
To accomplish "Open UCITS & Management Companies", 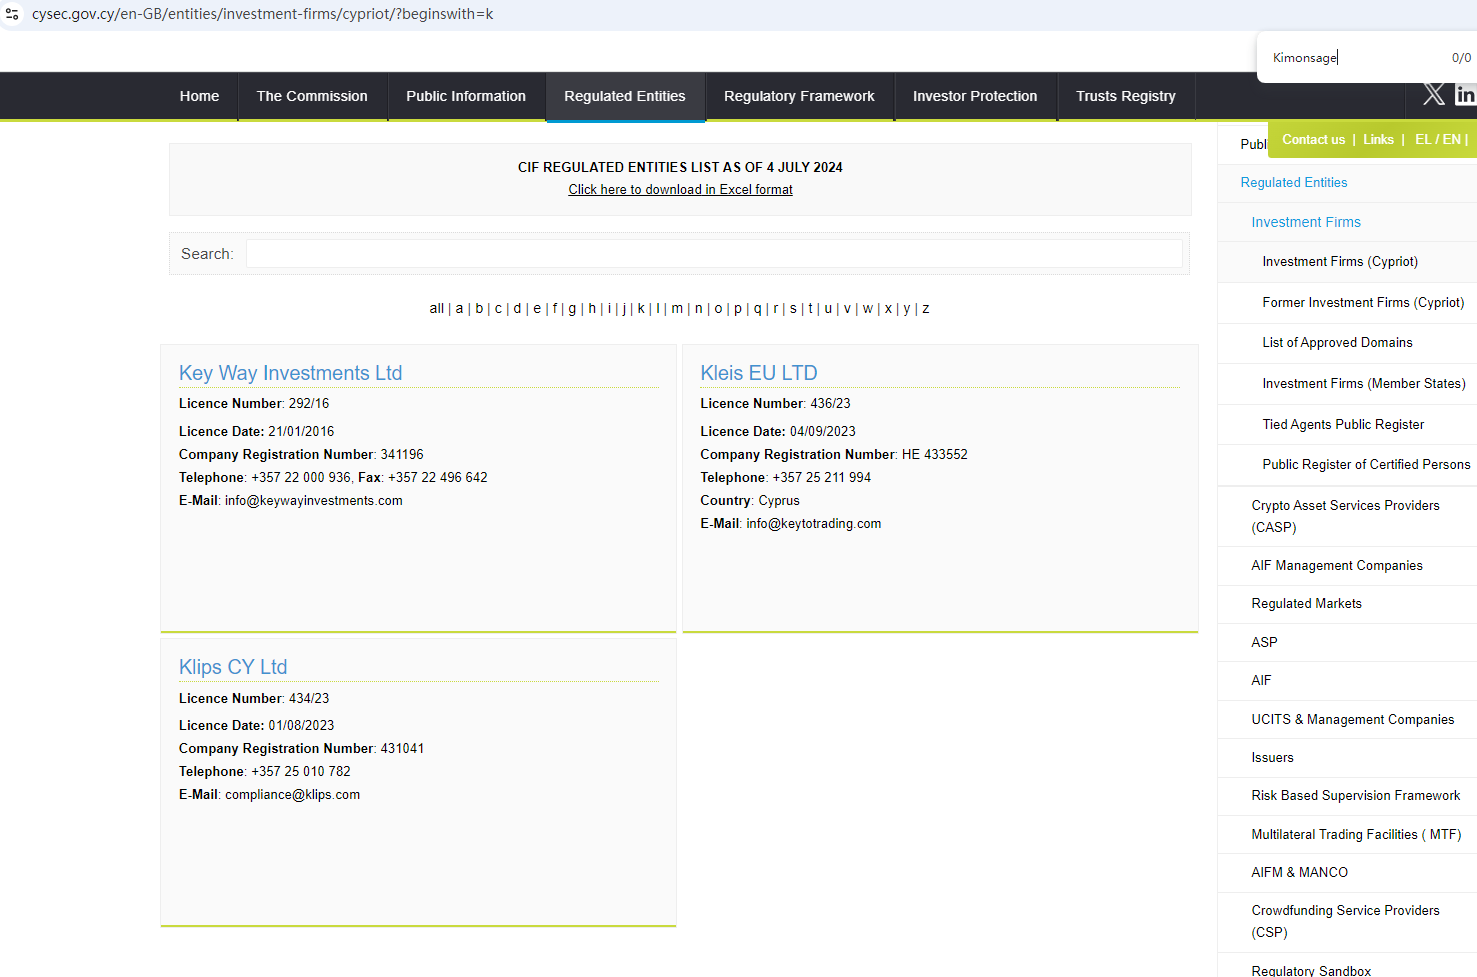I will pos(1352,720).
